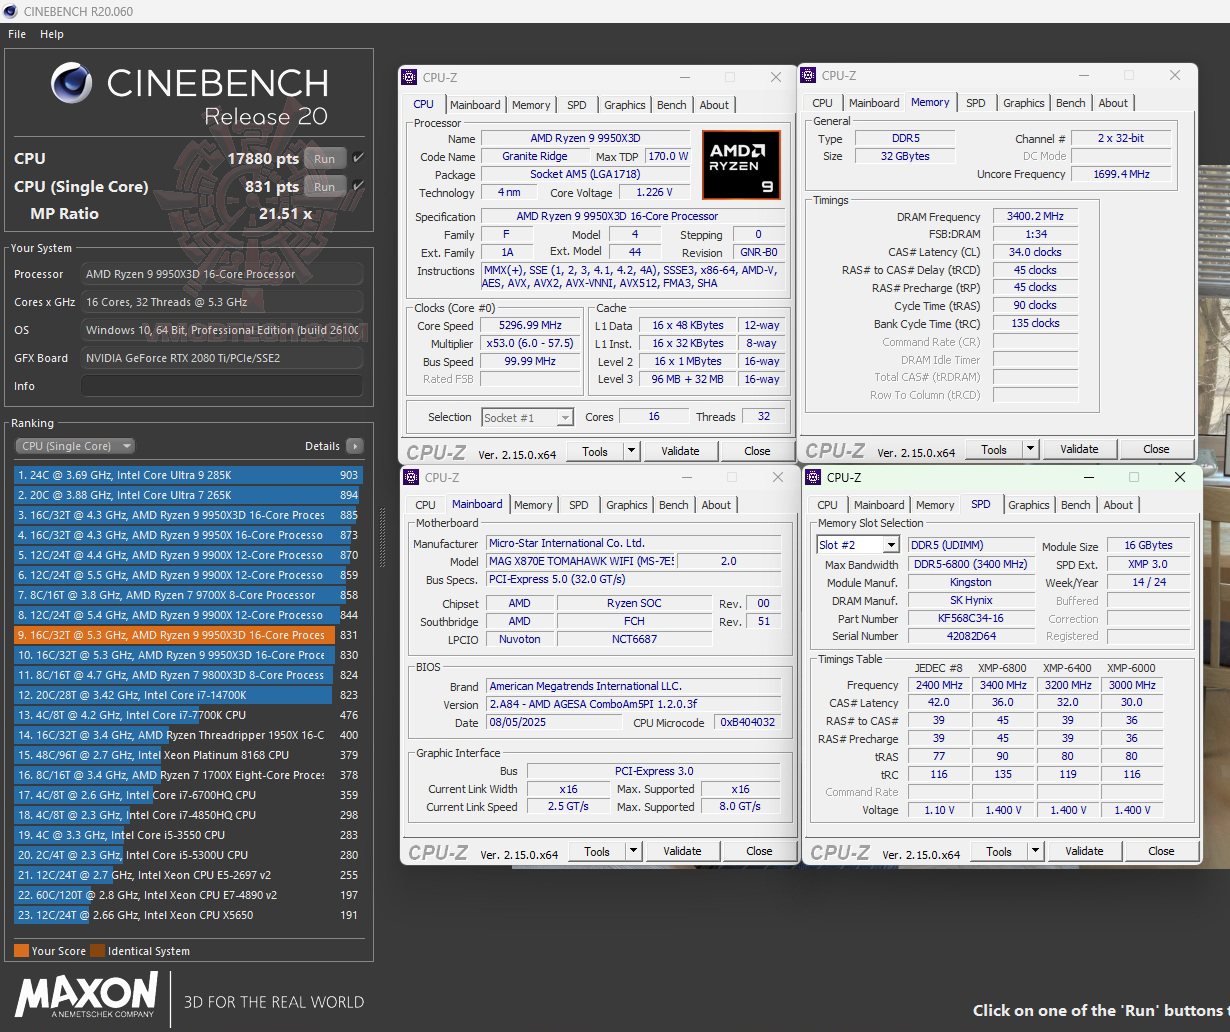The height and width of the screenshot is (1032, 1230).
Task: Click the AMD Ryzen 9 logo image
Action: (x=741, y=164)
